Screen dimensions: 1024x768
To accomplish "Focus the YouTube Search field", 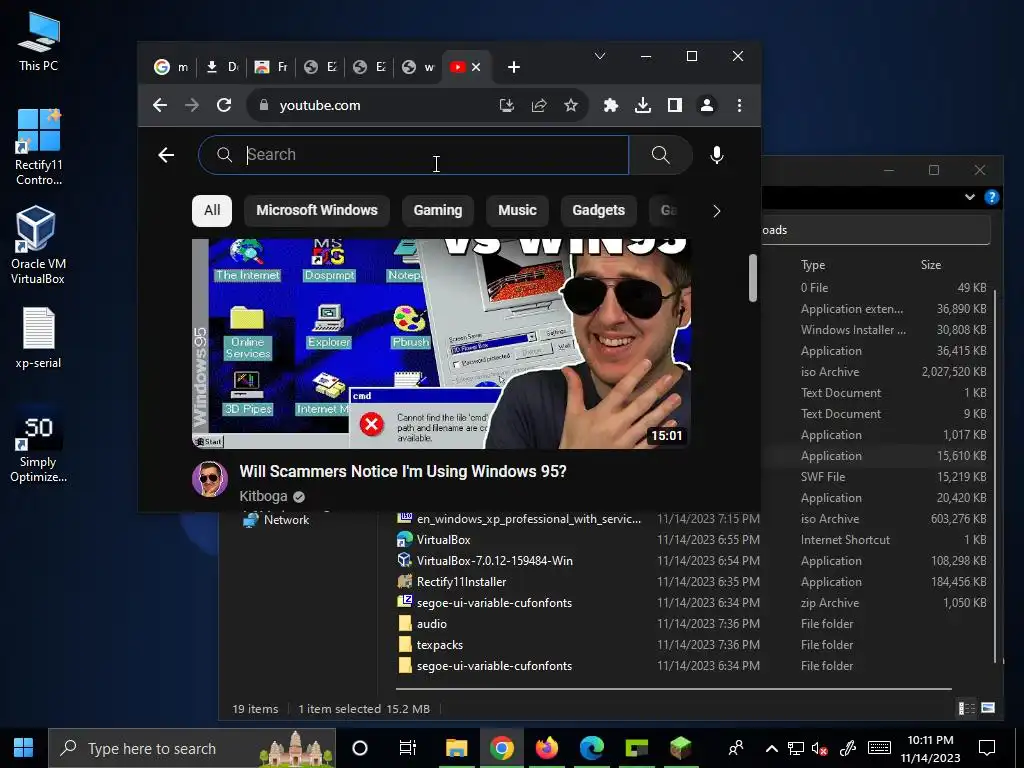I will click(x=413, y=155).
